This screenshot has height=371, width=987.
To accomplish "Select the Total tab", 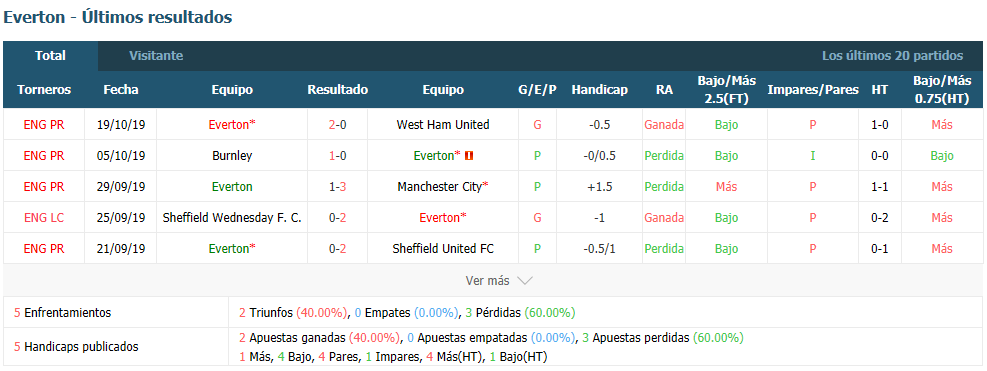I will [50, 55].
